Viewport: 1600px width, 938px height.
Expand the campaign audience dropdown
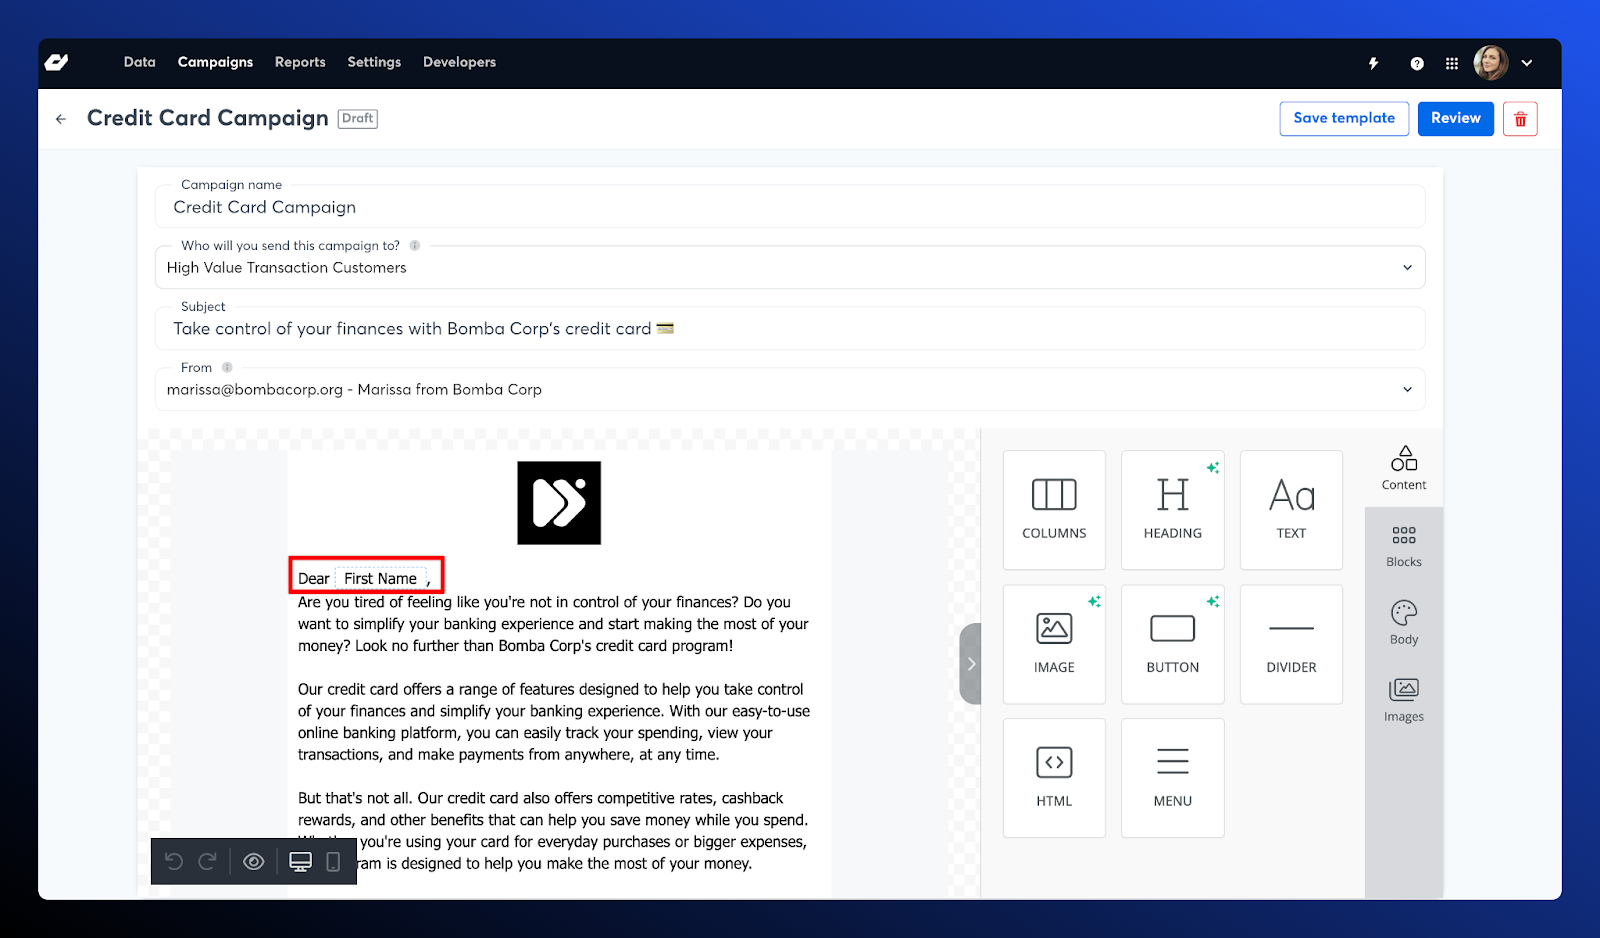click(x=1407, y=267)
